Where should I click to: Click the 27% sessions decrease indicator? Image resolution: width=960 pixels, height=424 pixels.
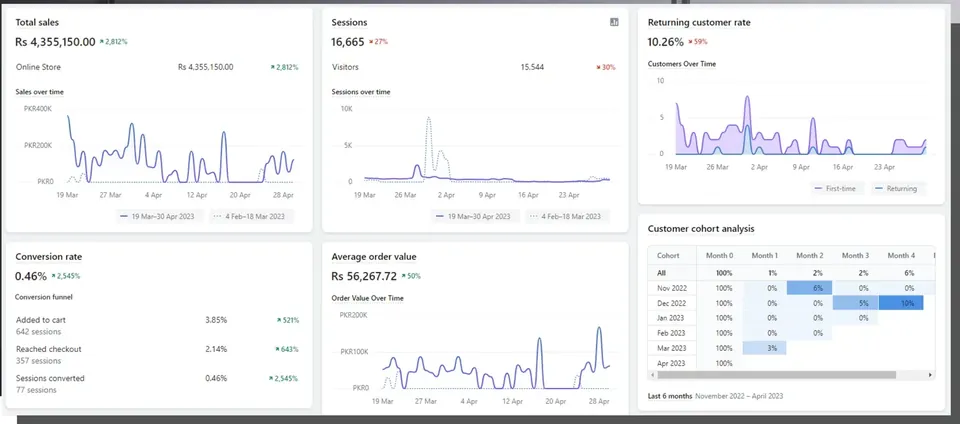point(378,42)
